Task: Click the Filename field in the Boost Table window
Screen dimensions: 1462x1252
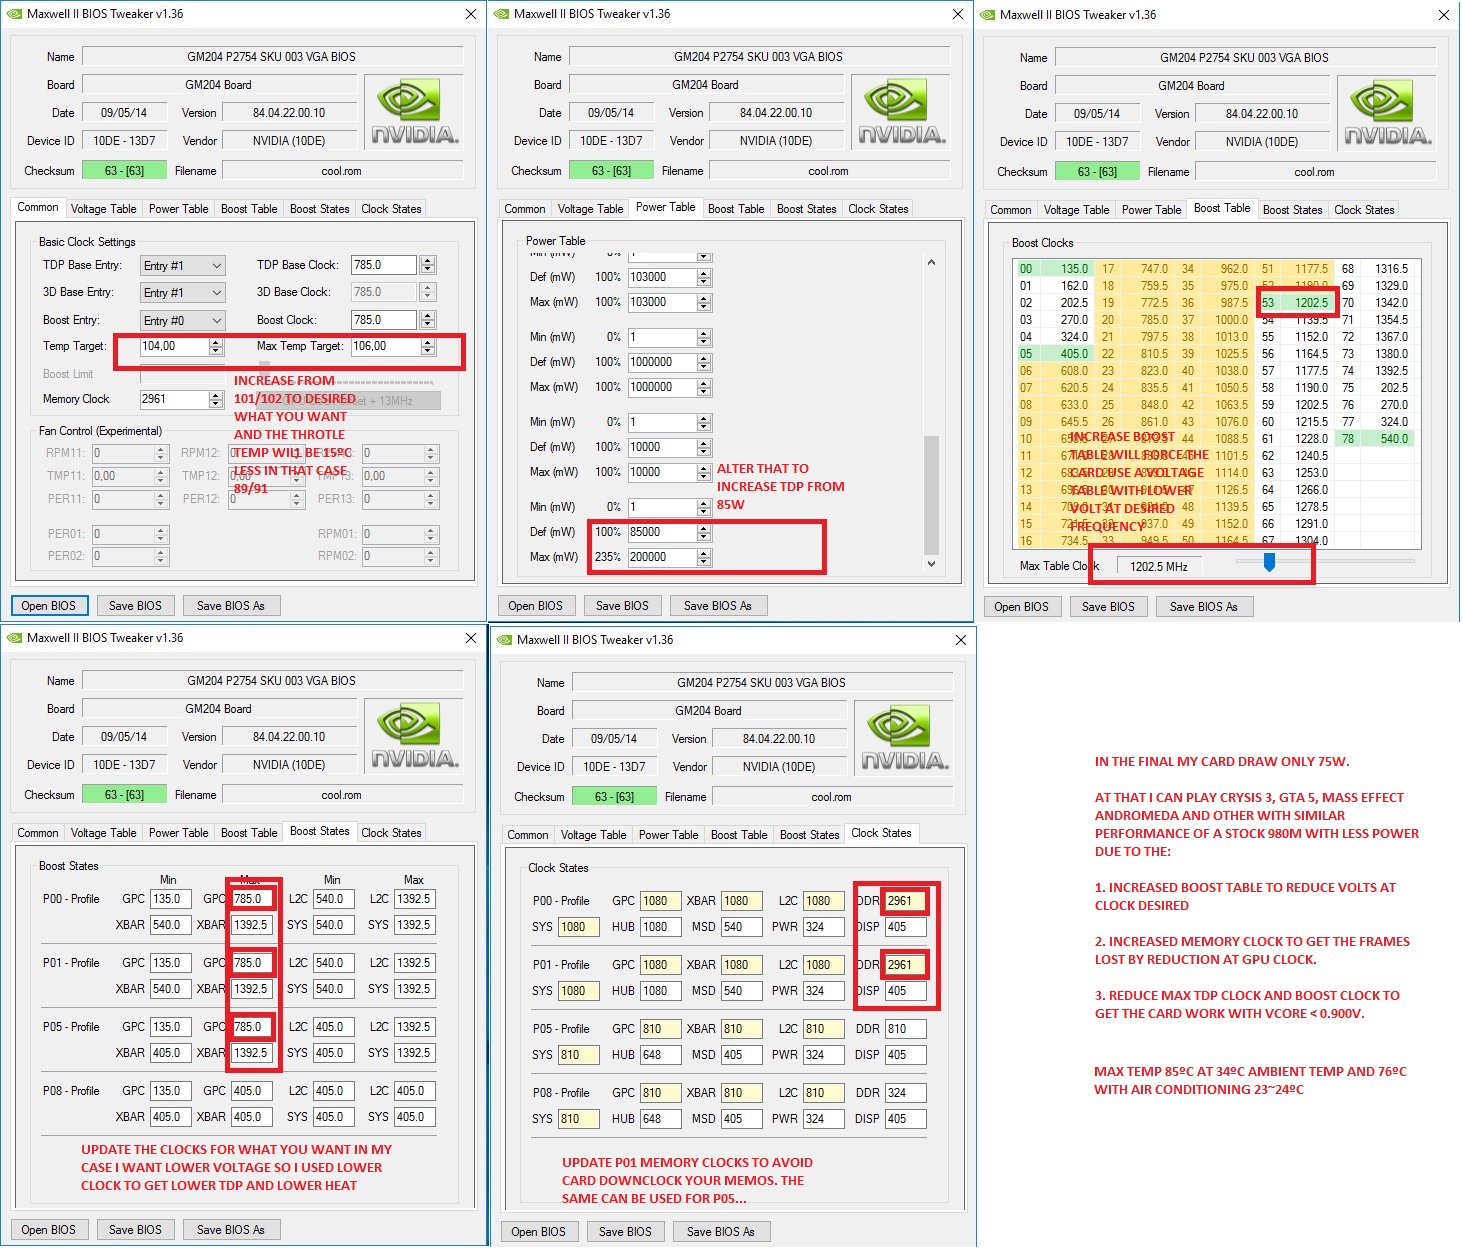Action: tap(1315, 172)
